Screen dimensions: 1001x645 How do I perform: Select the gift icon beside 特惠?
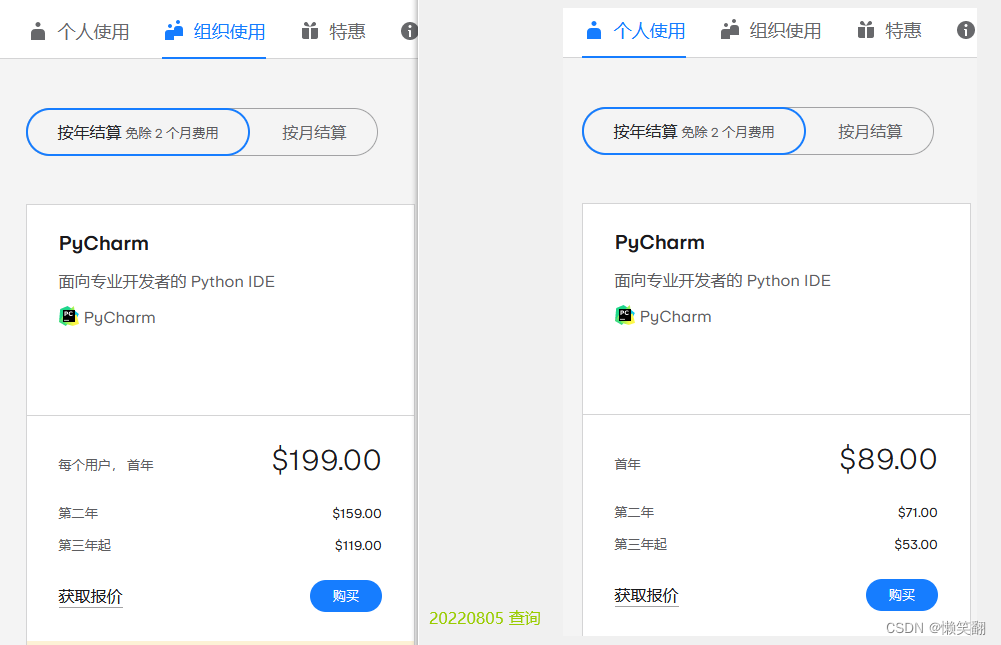coord(308,30)
